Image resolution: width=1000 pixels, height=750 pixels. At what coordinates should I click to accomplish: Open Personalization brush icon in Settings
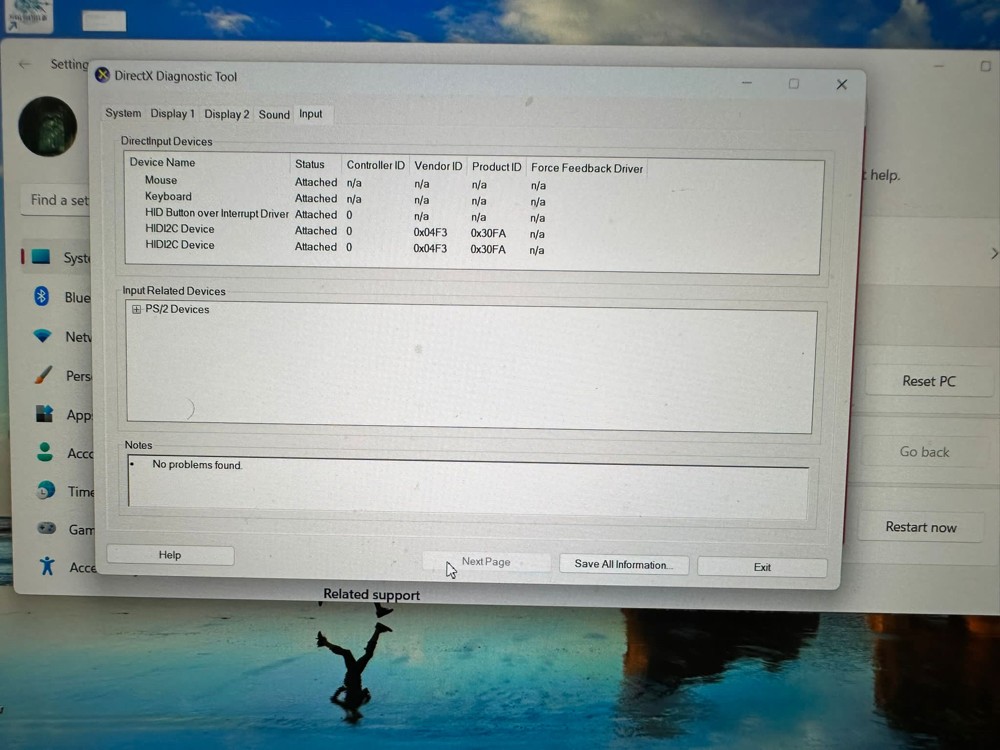coord(43,374)
